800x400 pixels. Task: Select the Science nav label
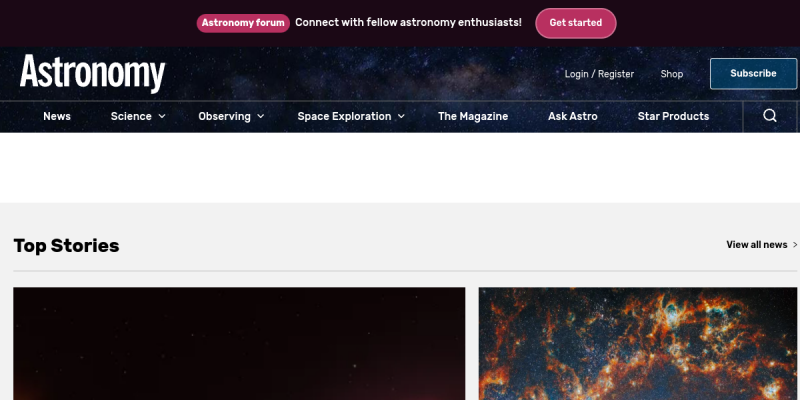pyautogui.click(x=131, y=116)
